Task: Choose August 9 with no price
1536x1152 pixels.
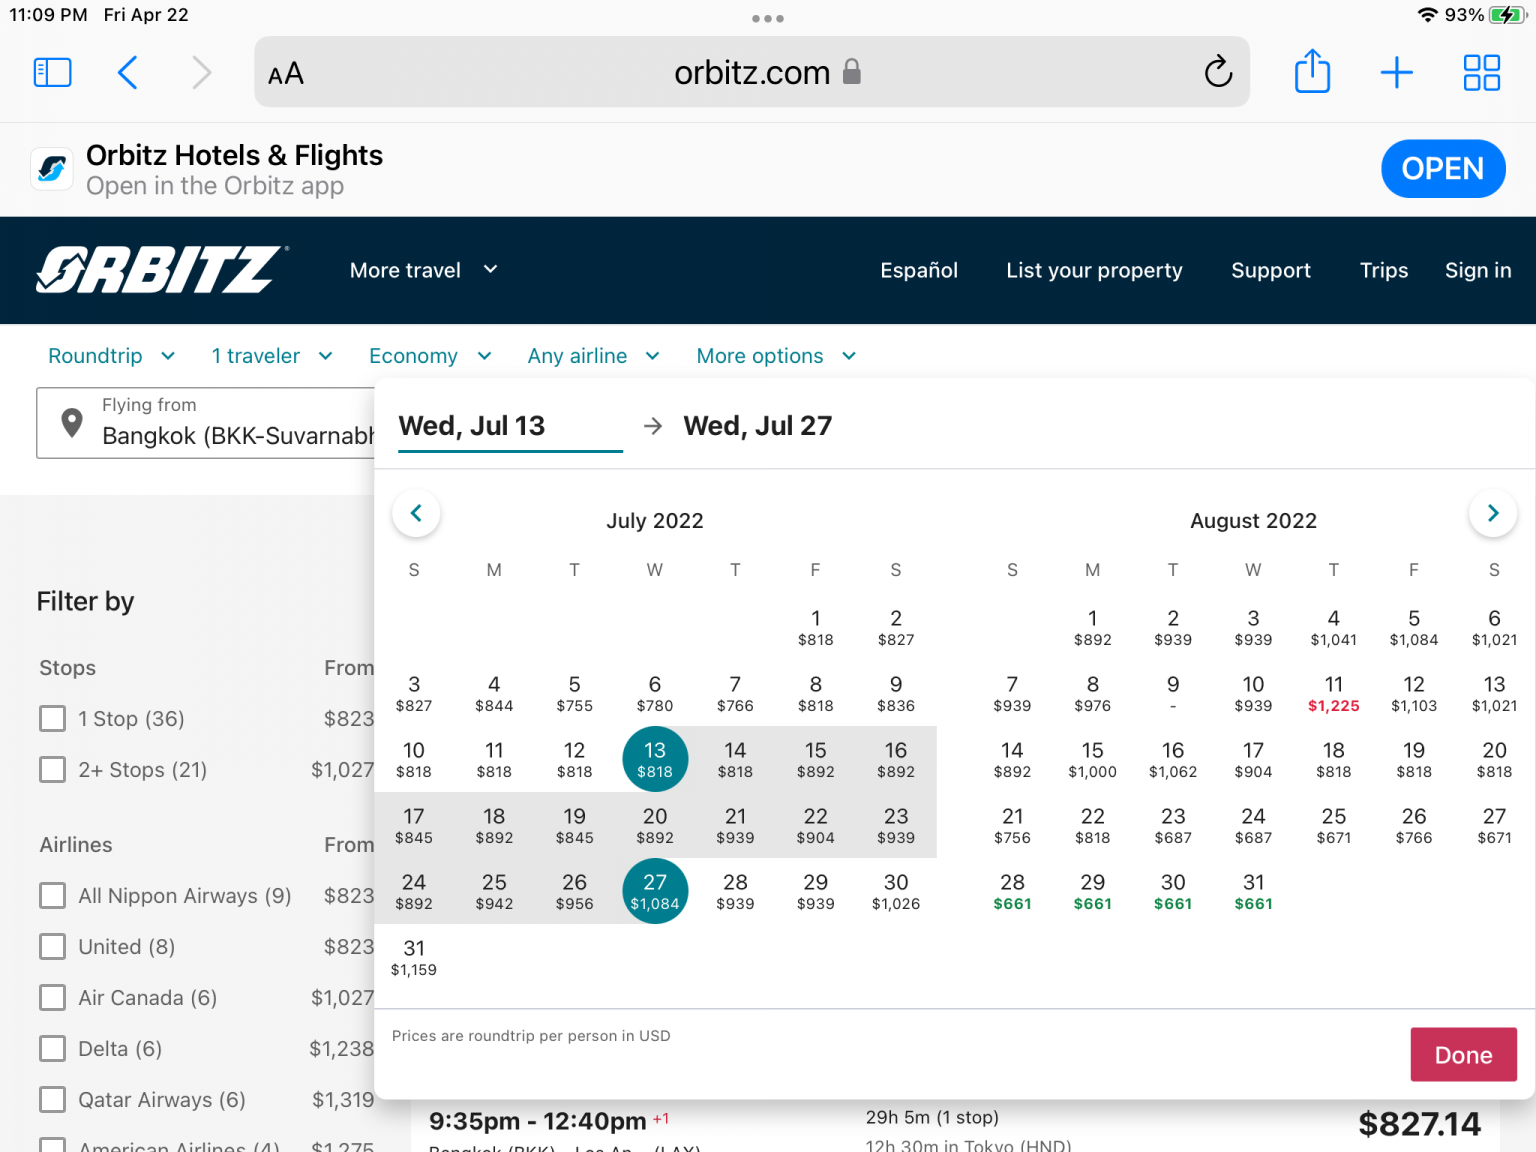Action: [1173, 694]
